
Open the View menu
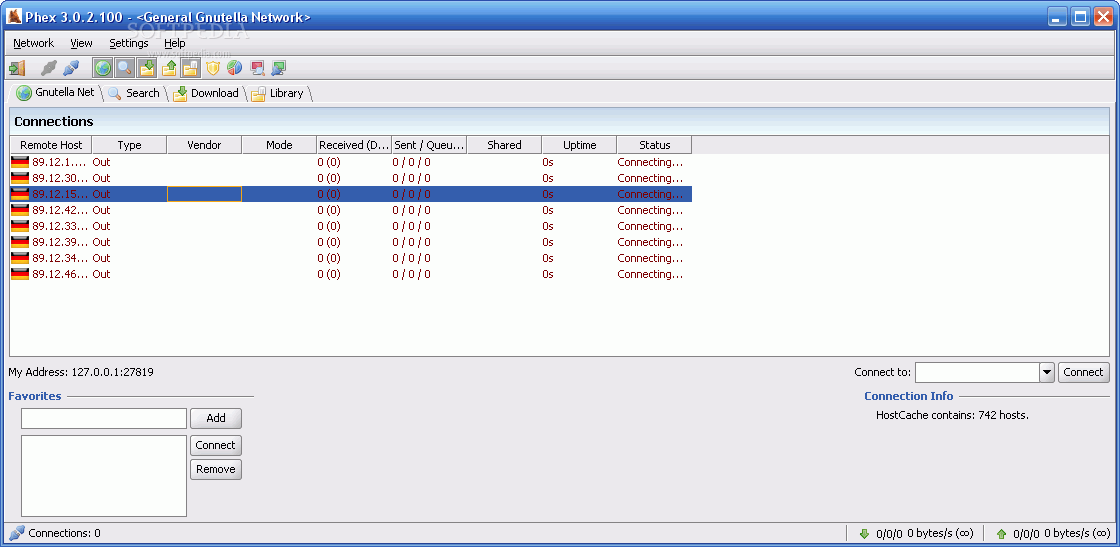coord(81,43)
